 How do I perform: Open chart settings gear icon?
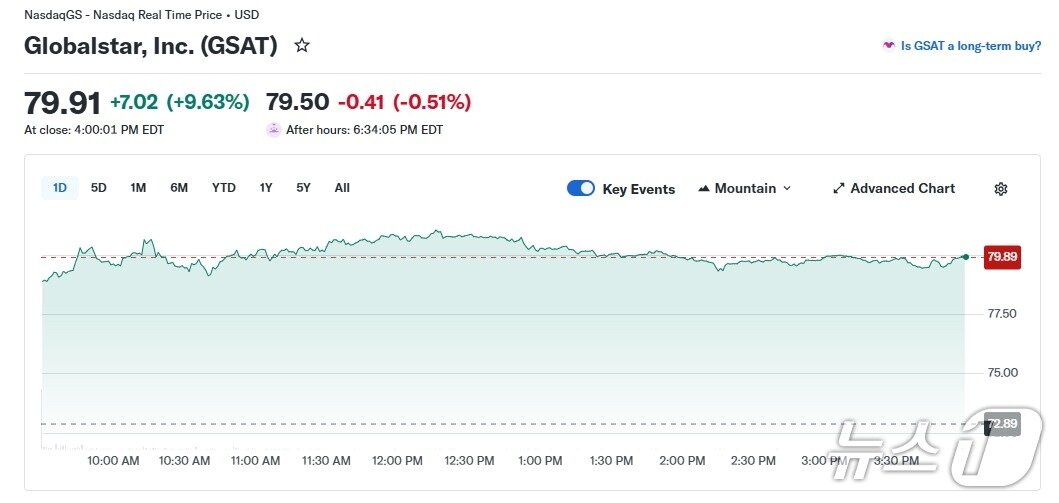click(x=1000, y=189)
